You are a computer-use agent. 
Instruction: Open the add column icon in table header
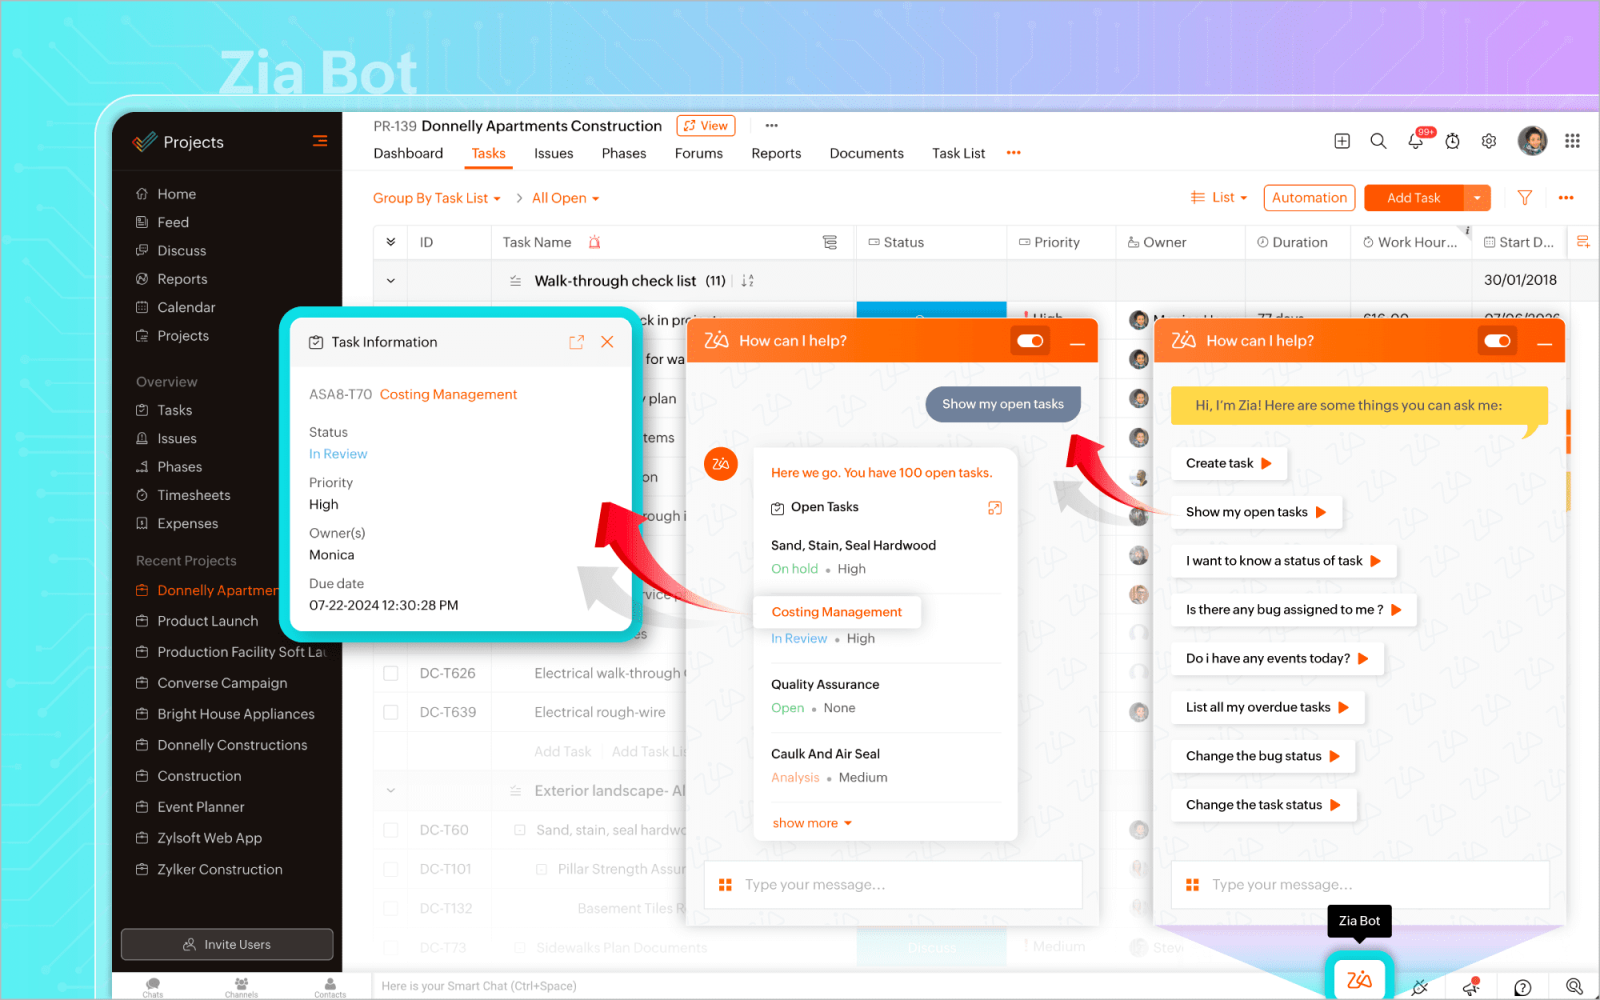(1583, 242)
